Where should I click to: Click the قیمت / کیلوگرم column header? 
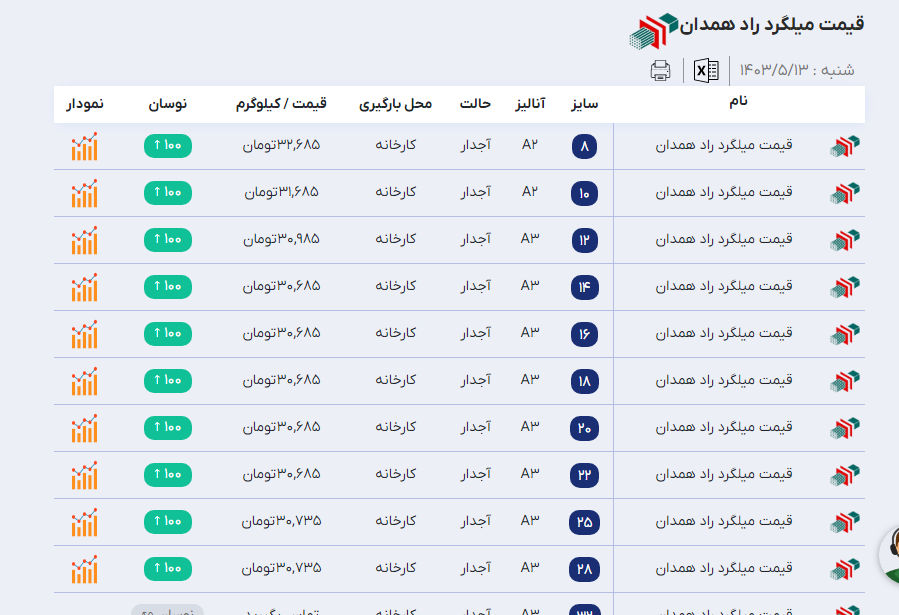click(281, 104)
